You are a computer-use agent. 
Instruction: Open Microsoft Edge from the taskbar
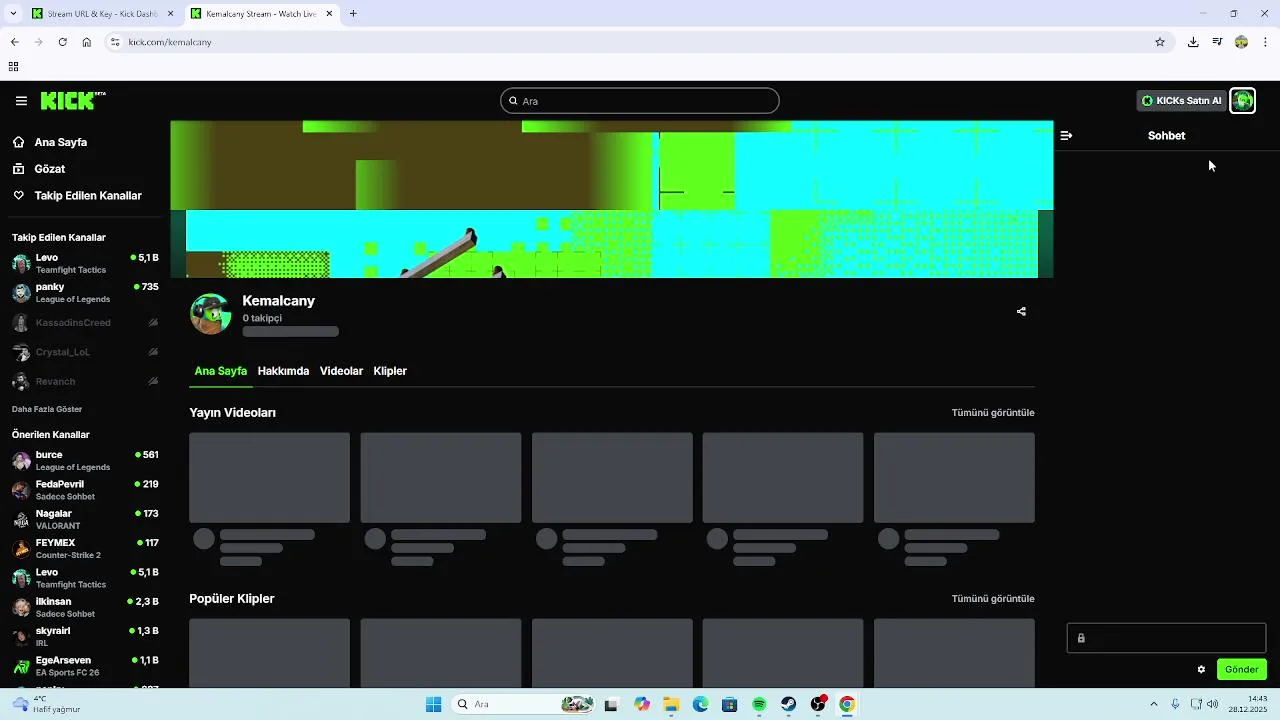point(700,704)
